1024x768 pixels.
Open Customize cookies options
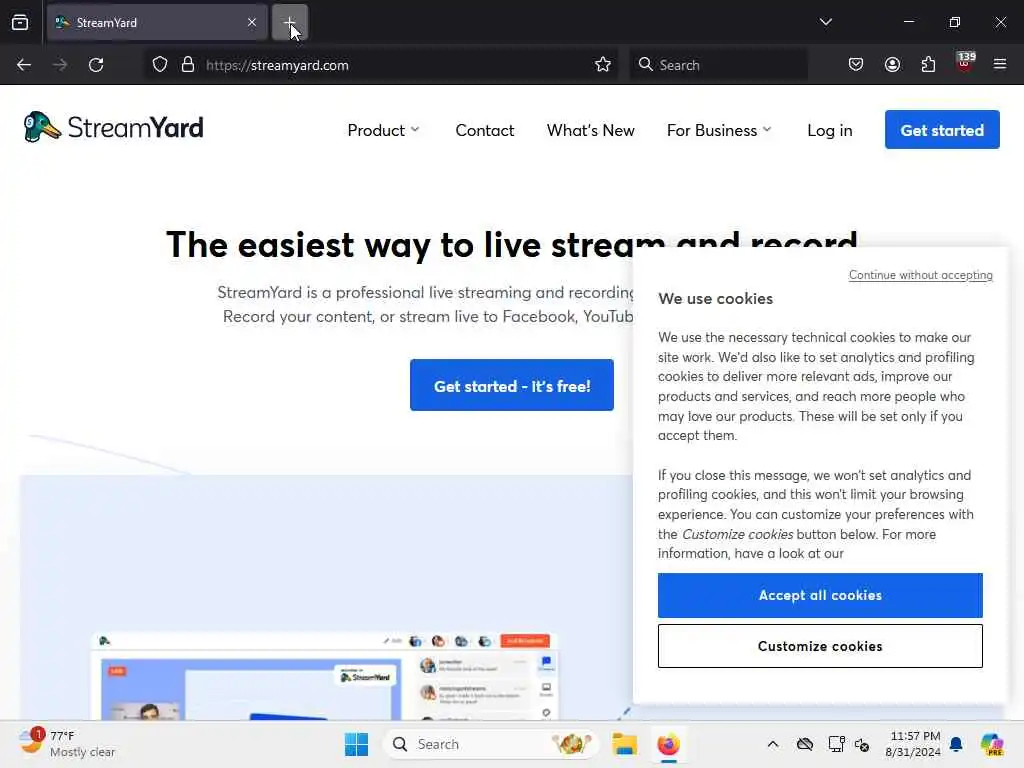coord(820,646)
